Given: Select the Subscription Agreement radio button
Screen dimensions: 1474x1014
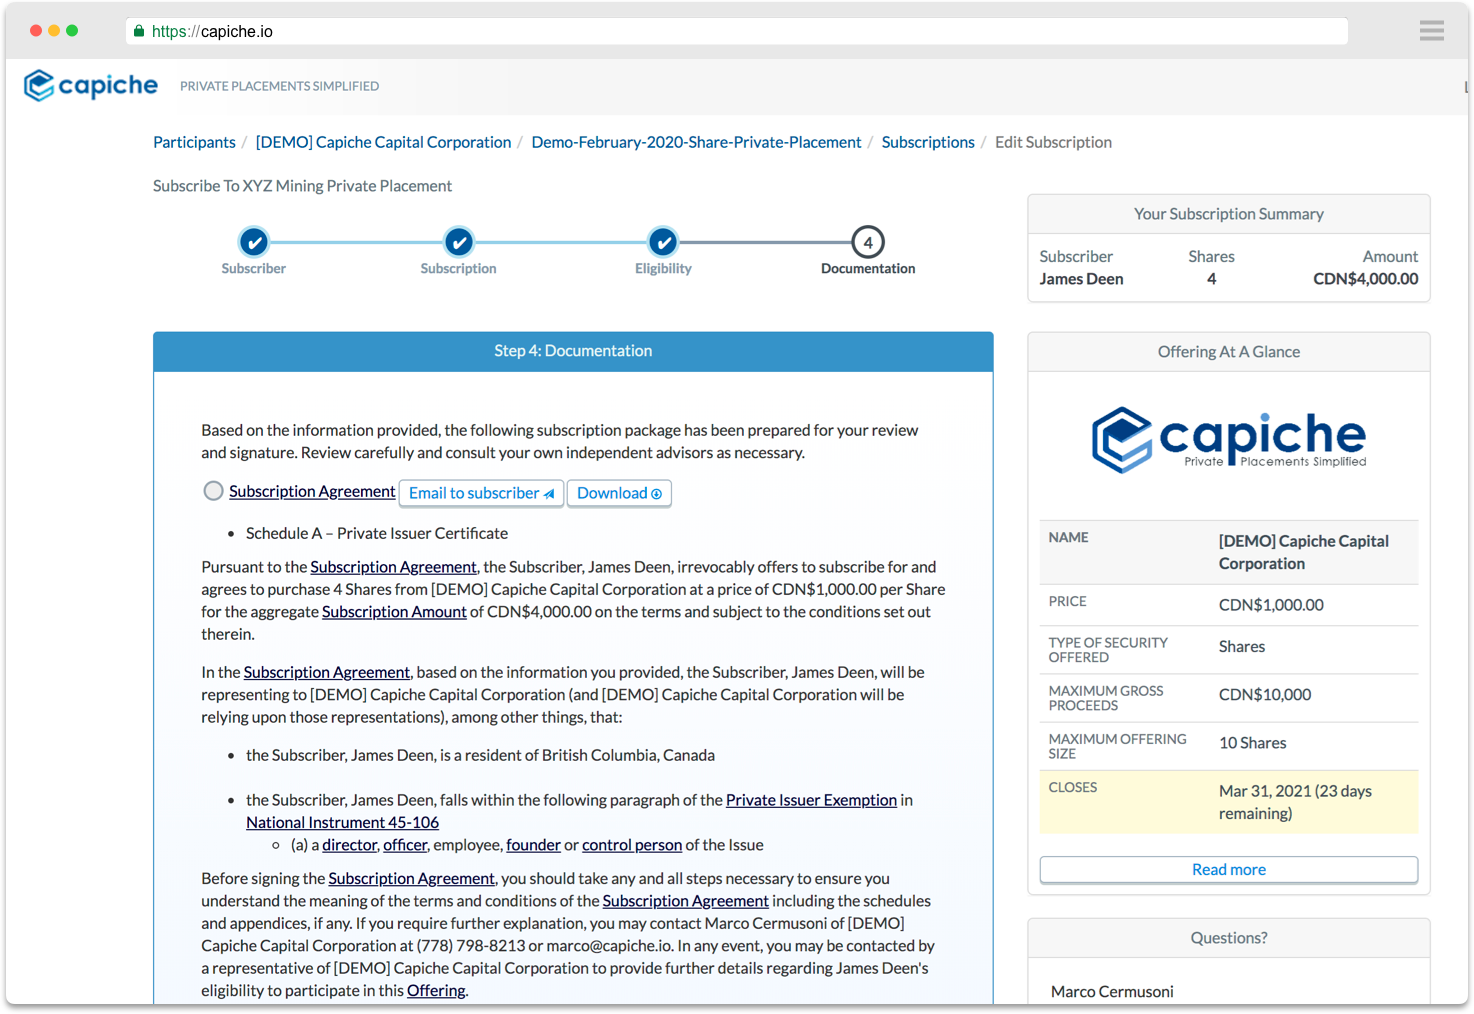Looking at the screenshot, I should (x=213, y=491).
